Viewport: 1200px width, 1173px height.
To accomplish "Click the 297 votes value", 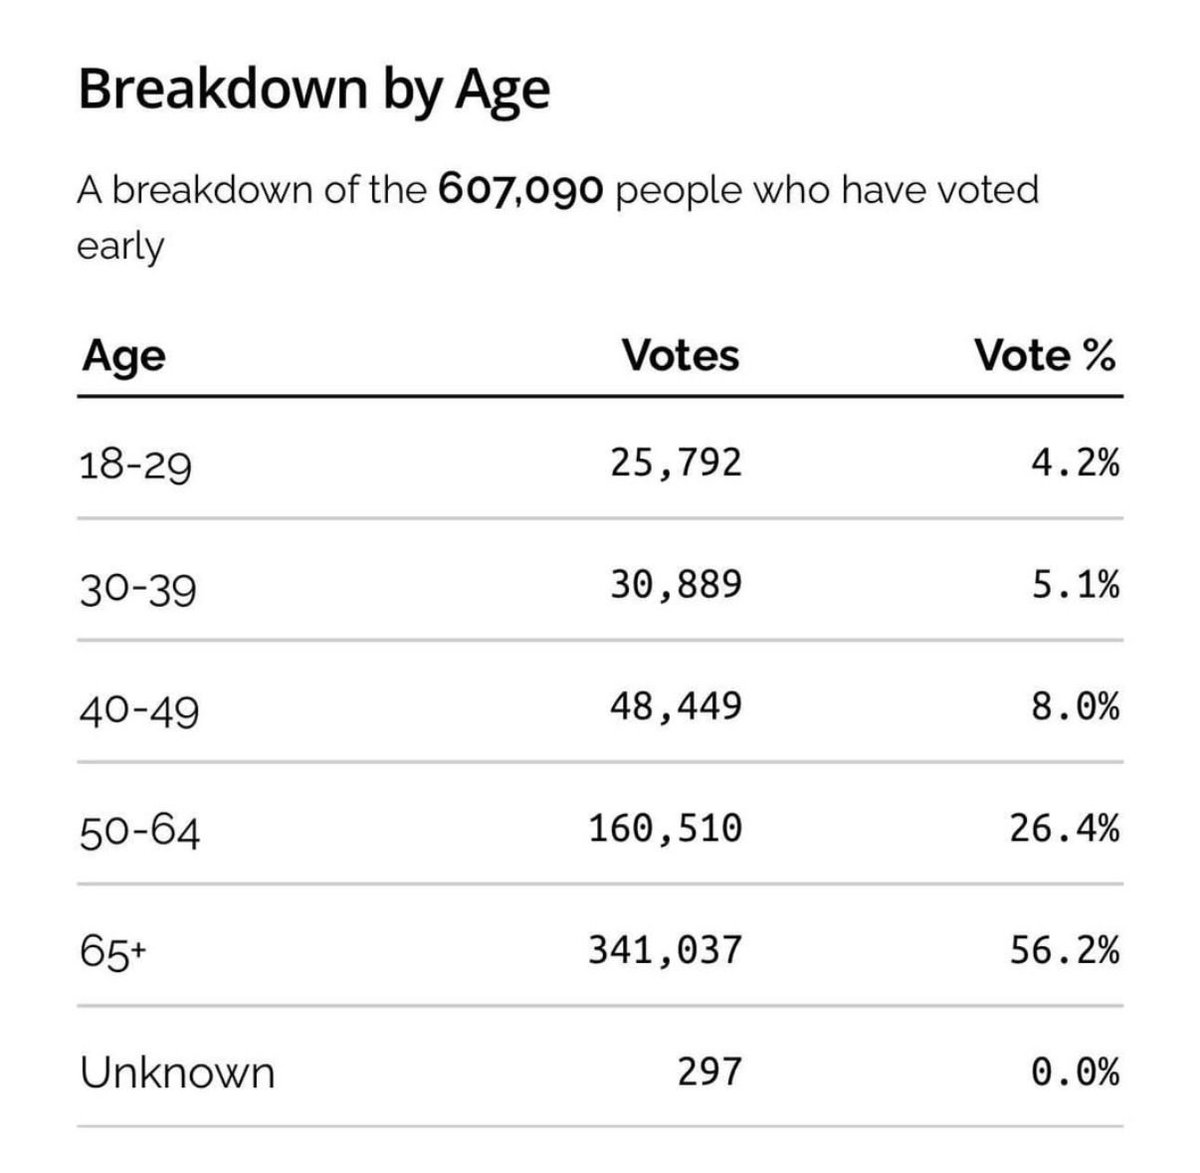I will coord(709,1072).
